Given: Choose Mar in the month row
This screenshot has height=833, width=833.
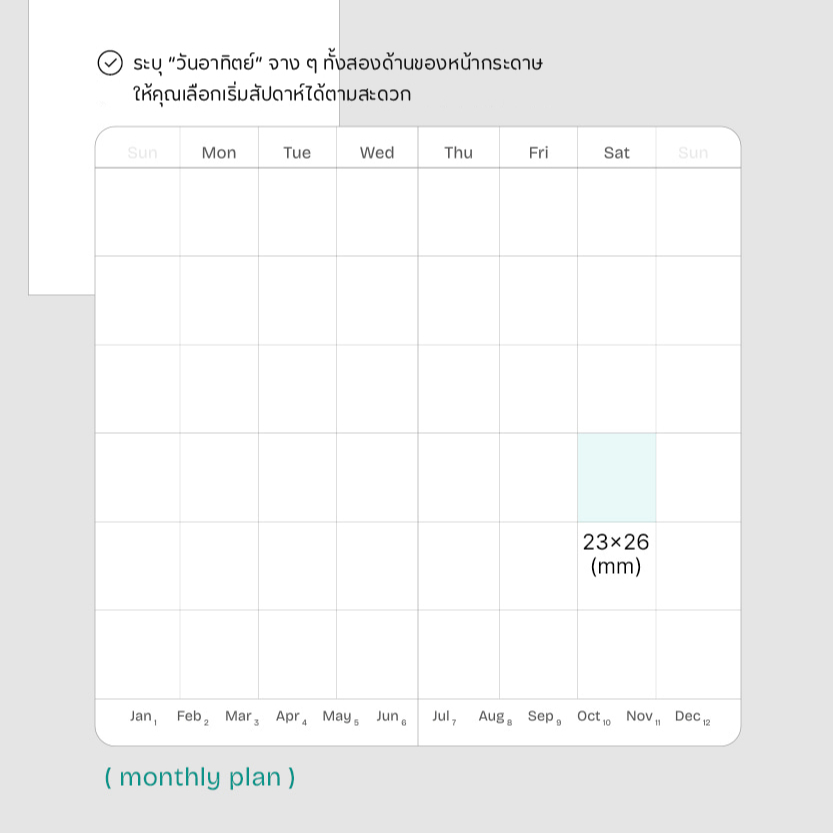Looking at the screenshot, I should pos(242,717).
